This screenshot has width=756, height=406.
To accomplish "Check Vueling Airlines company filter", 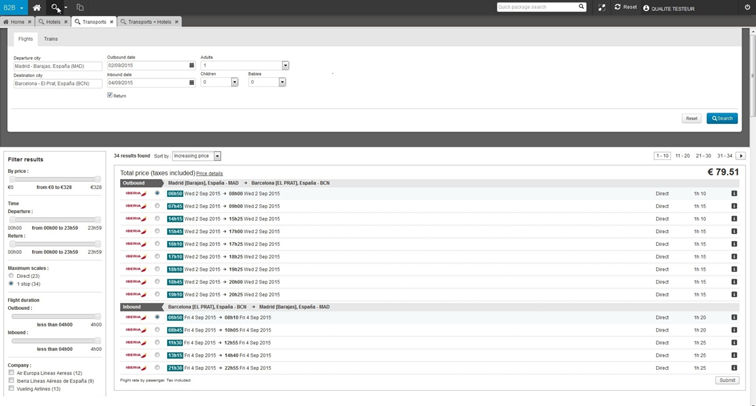I will tap(12, 389).
